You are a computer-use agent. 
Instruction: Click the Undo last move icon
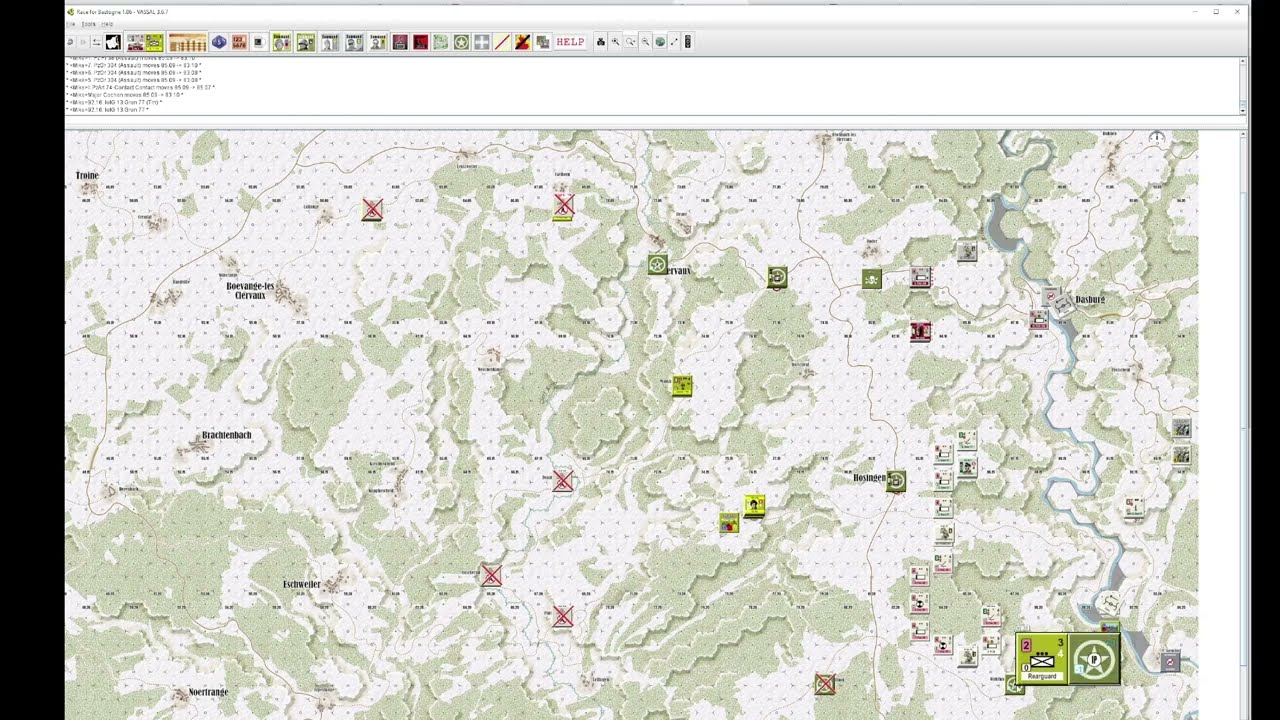tap(70, 42)
